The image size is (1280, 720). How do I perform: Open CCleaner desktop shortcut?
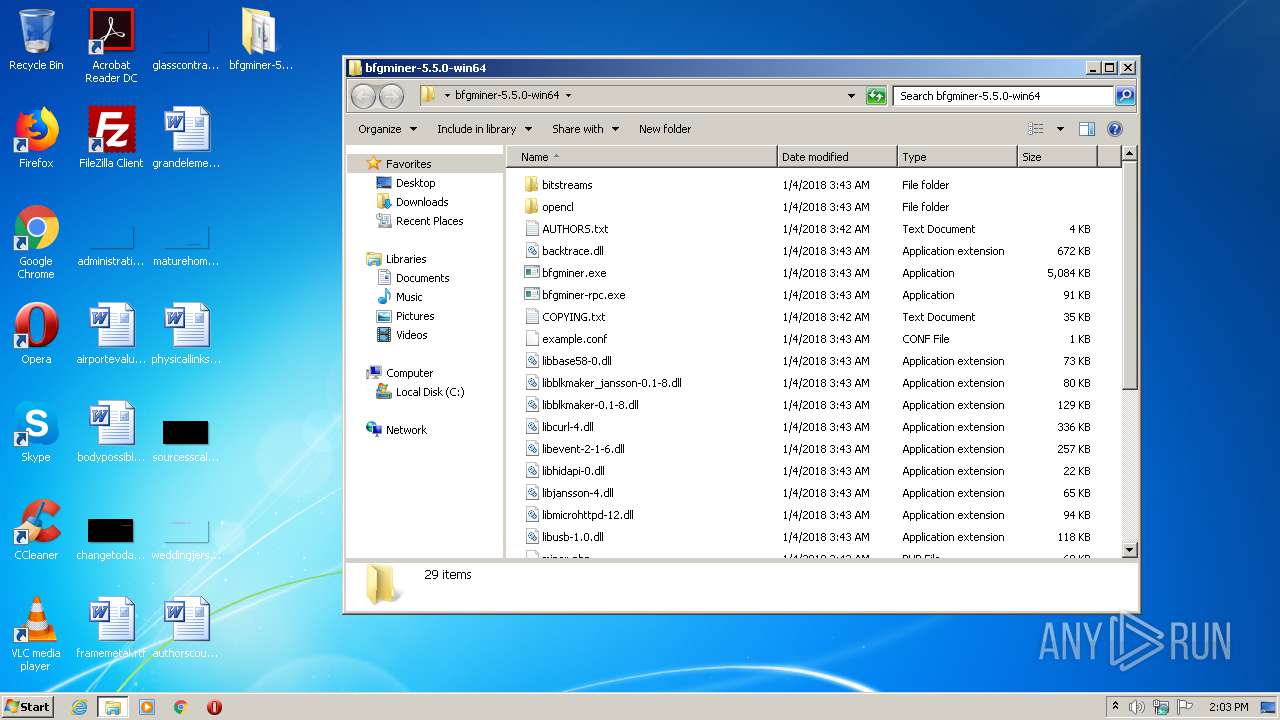[36, 530]
